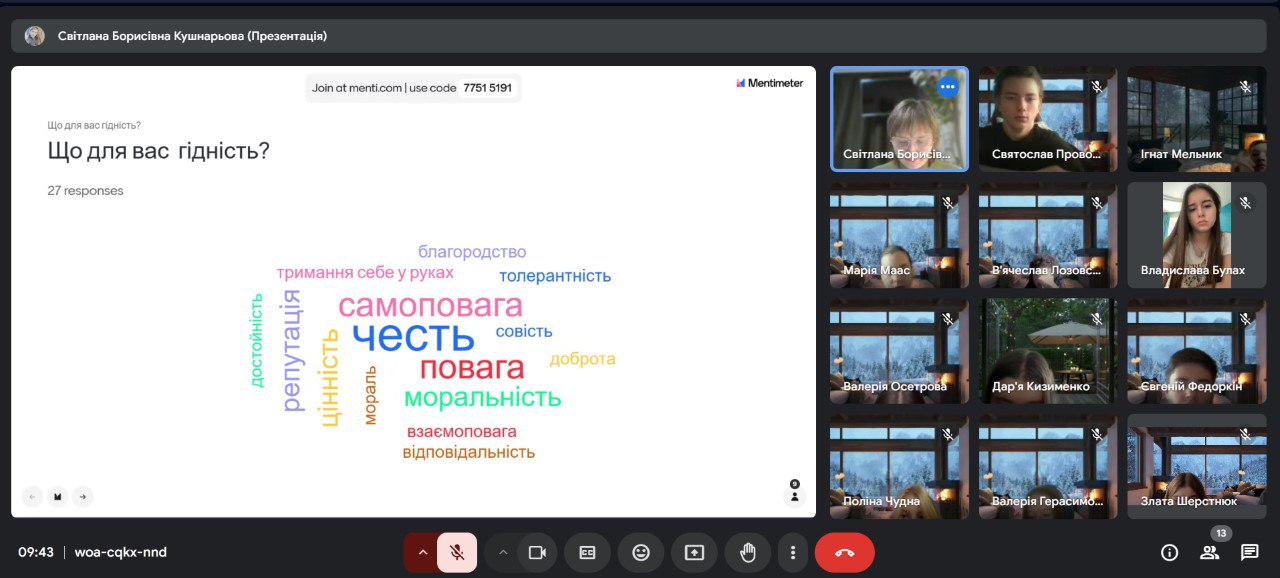Raise your hand
Image resolution: width=1280 pixels, height=578 pixels.
747,552
